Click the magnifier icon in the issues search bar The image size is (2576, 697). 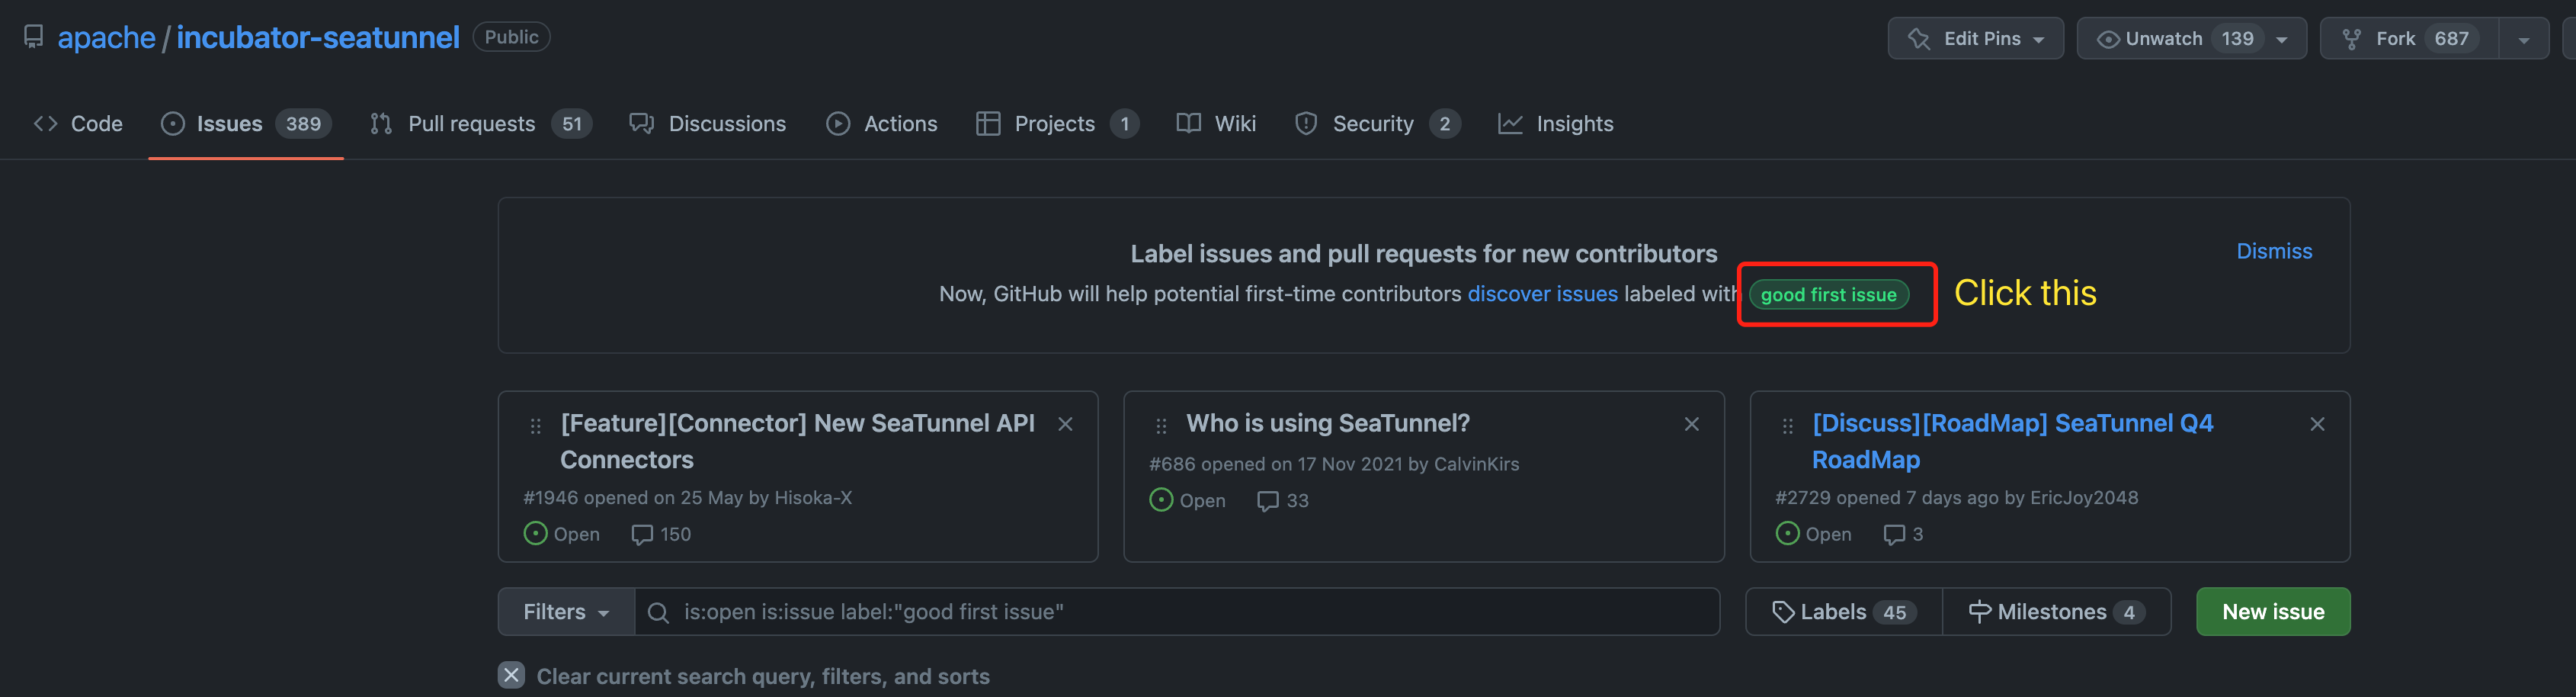(x=658, y=611)
